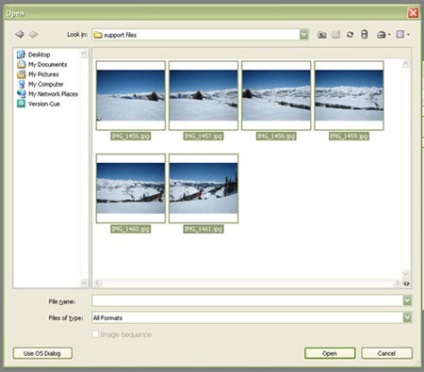Create a new folder icon

(x=336, y=34)
